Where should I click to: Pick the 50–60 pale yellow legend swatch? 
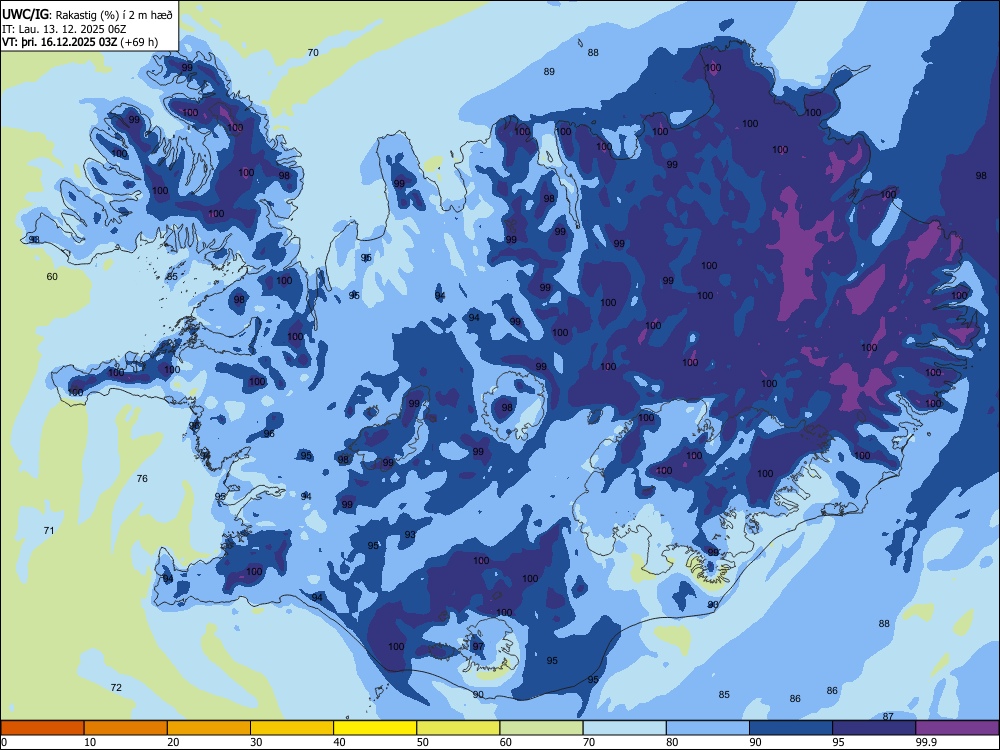pyautogui.click(x=458, y=728)
